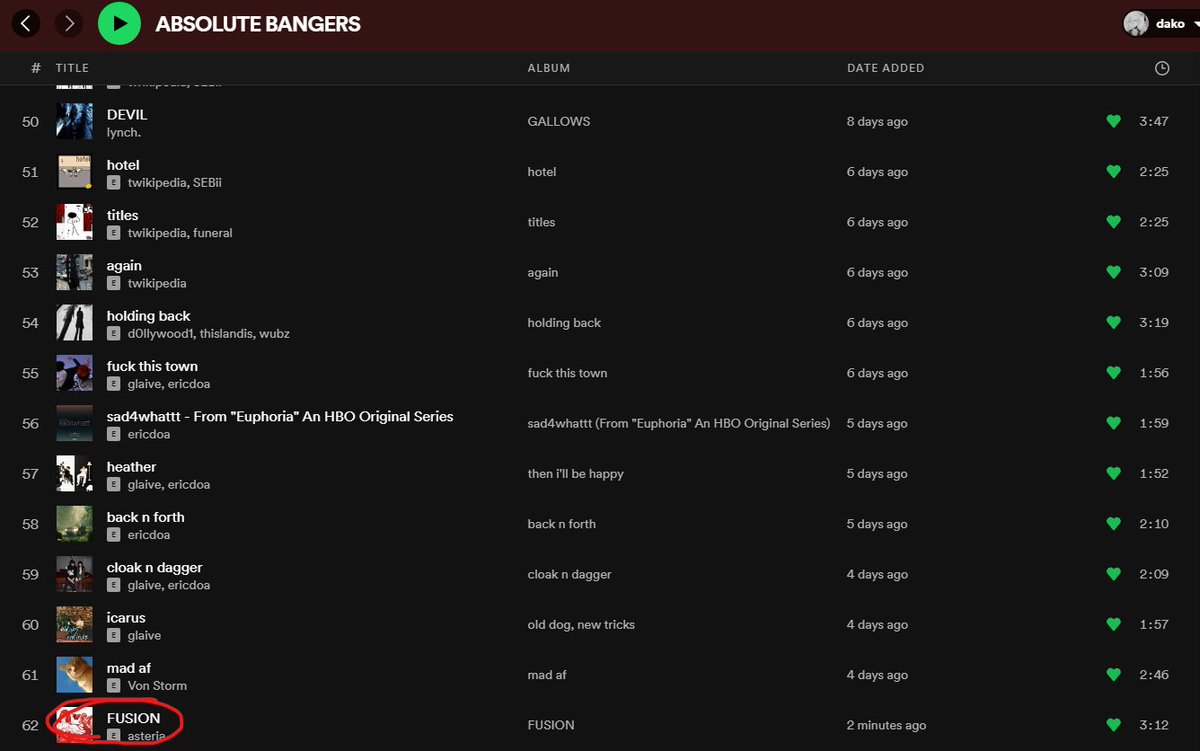Go back with the left arrow
1200x751 pixels.
(x=26, y=23)
